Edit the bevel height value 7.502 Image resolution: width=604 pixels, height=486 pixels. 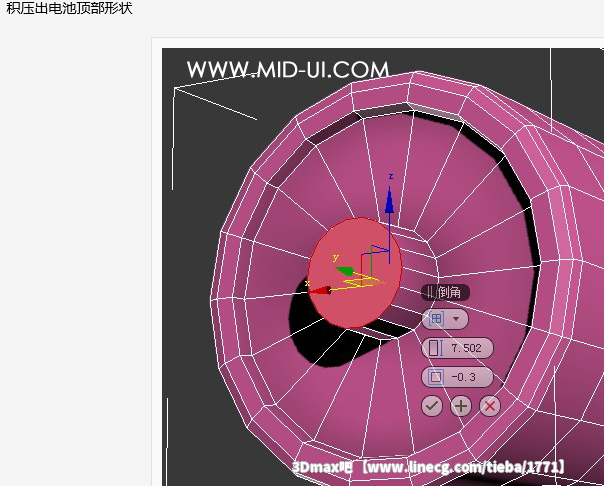(466, 348)
